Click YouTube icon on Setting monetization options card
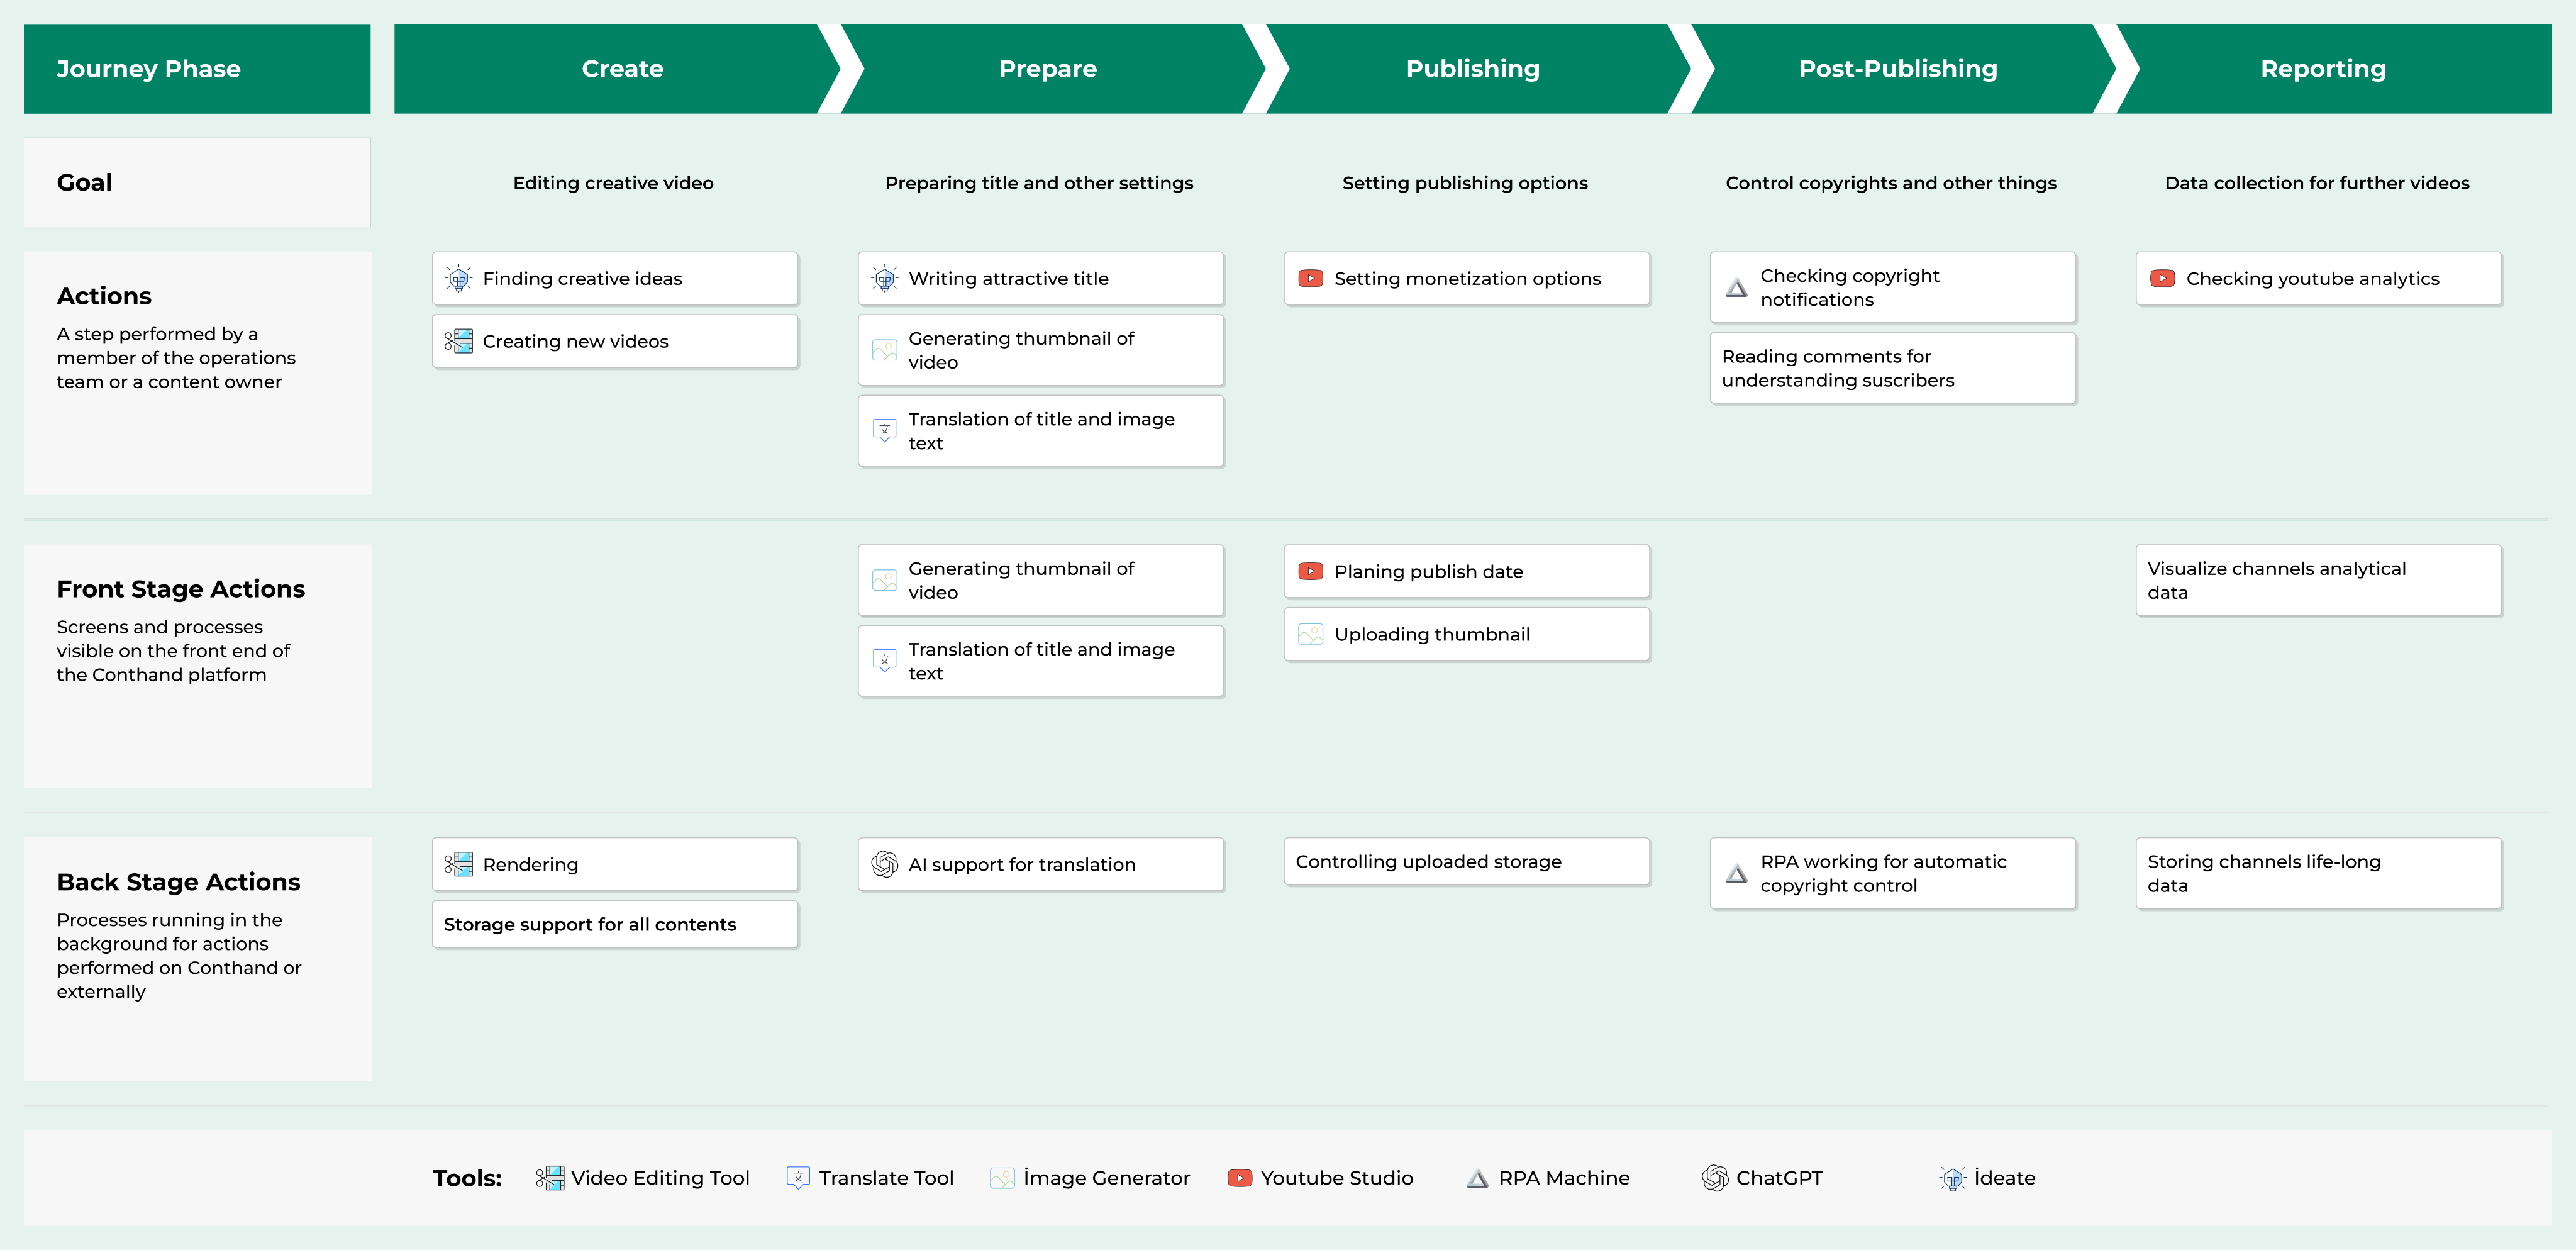 pyautogui.click(x=1310, y=278)
